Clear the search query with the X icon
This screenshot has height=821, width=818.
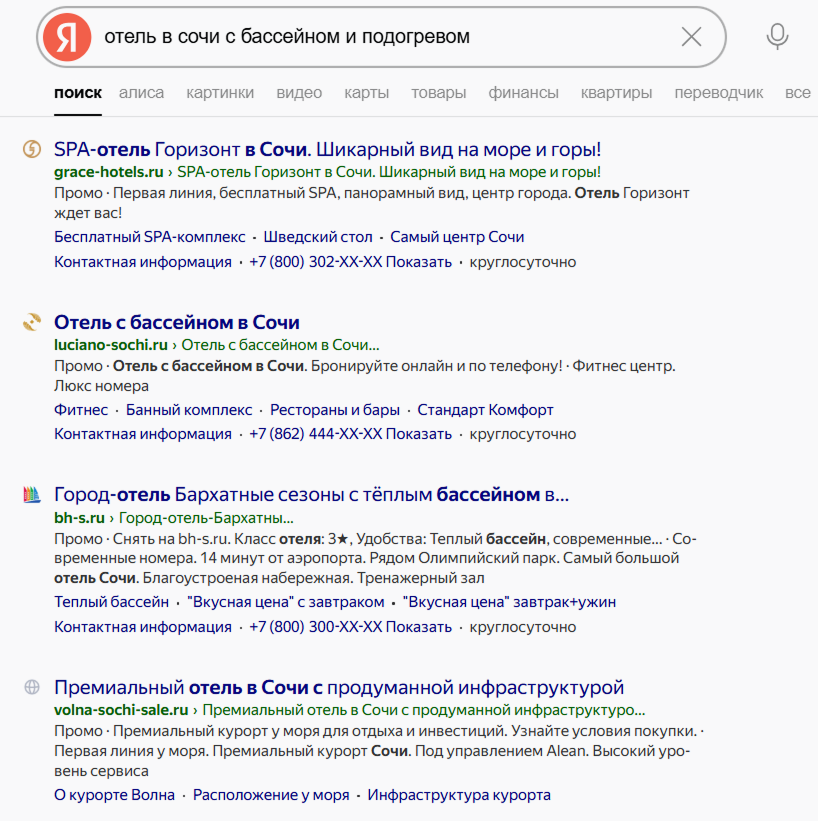point(691,37)
